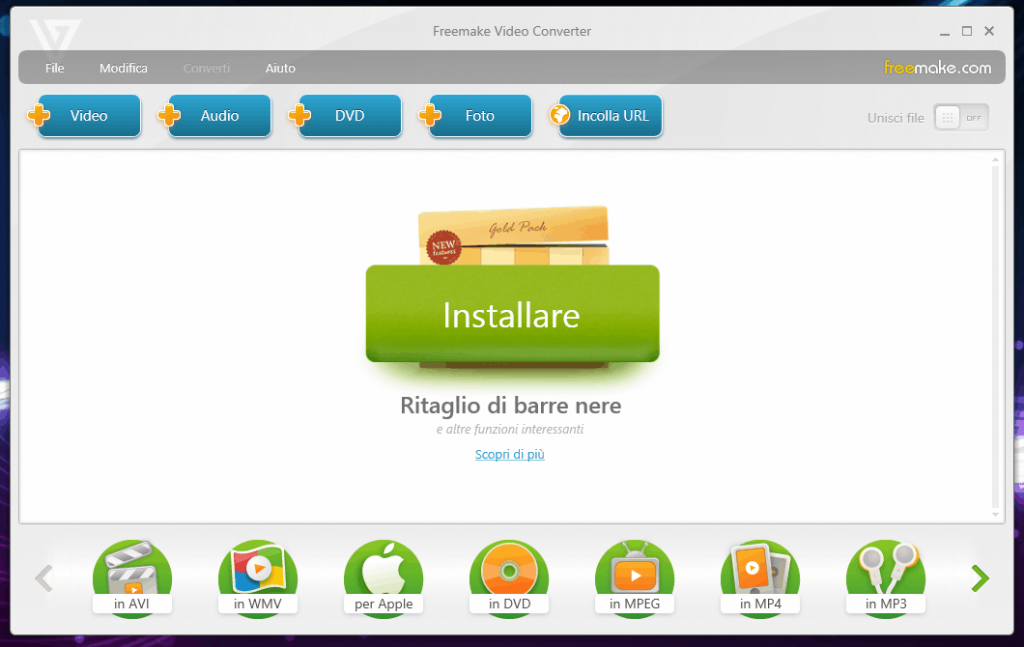Choose the 'in WMV' conversion icon

[x=258, y=578]
